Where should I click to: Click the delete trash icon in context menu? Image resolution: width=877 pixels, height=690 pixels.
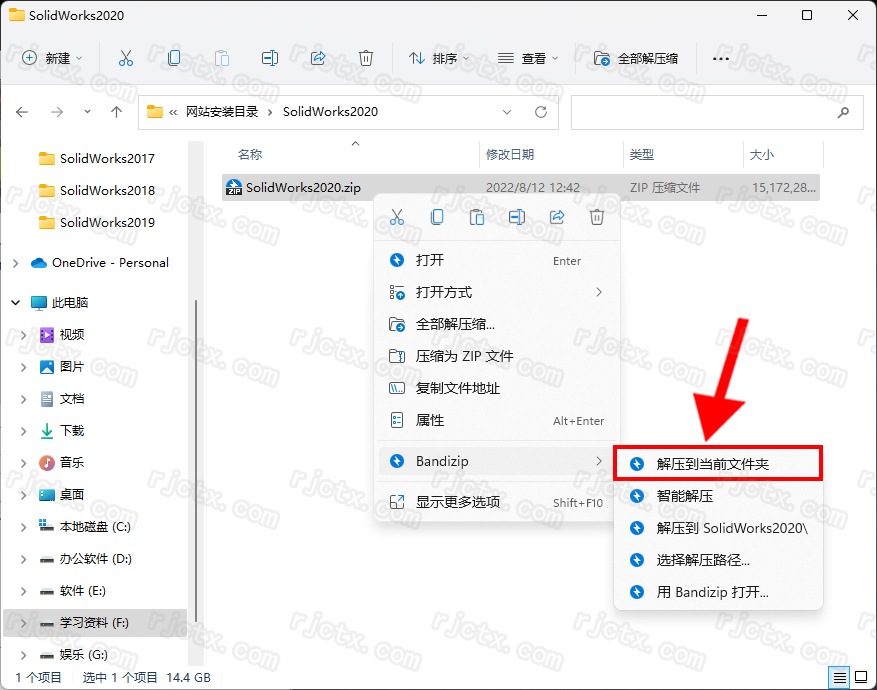[x=597, y=217]
